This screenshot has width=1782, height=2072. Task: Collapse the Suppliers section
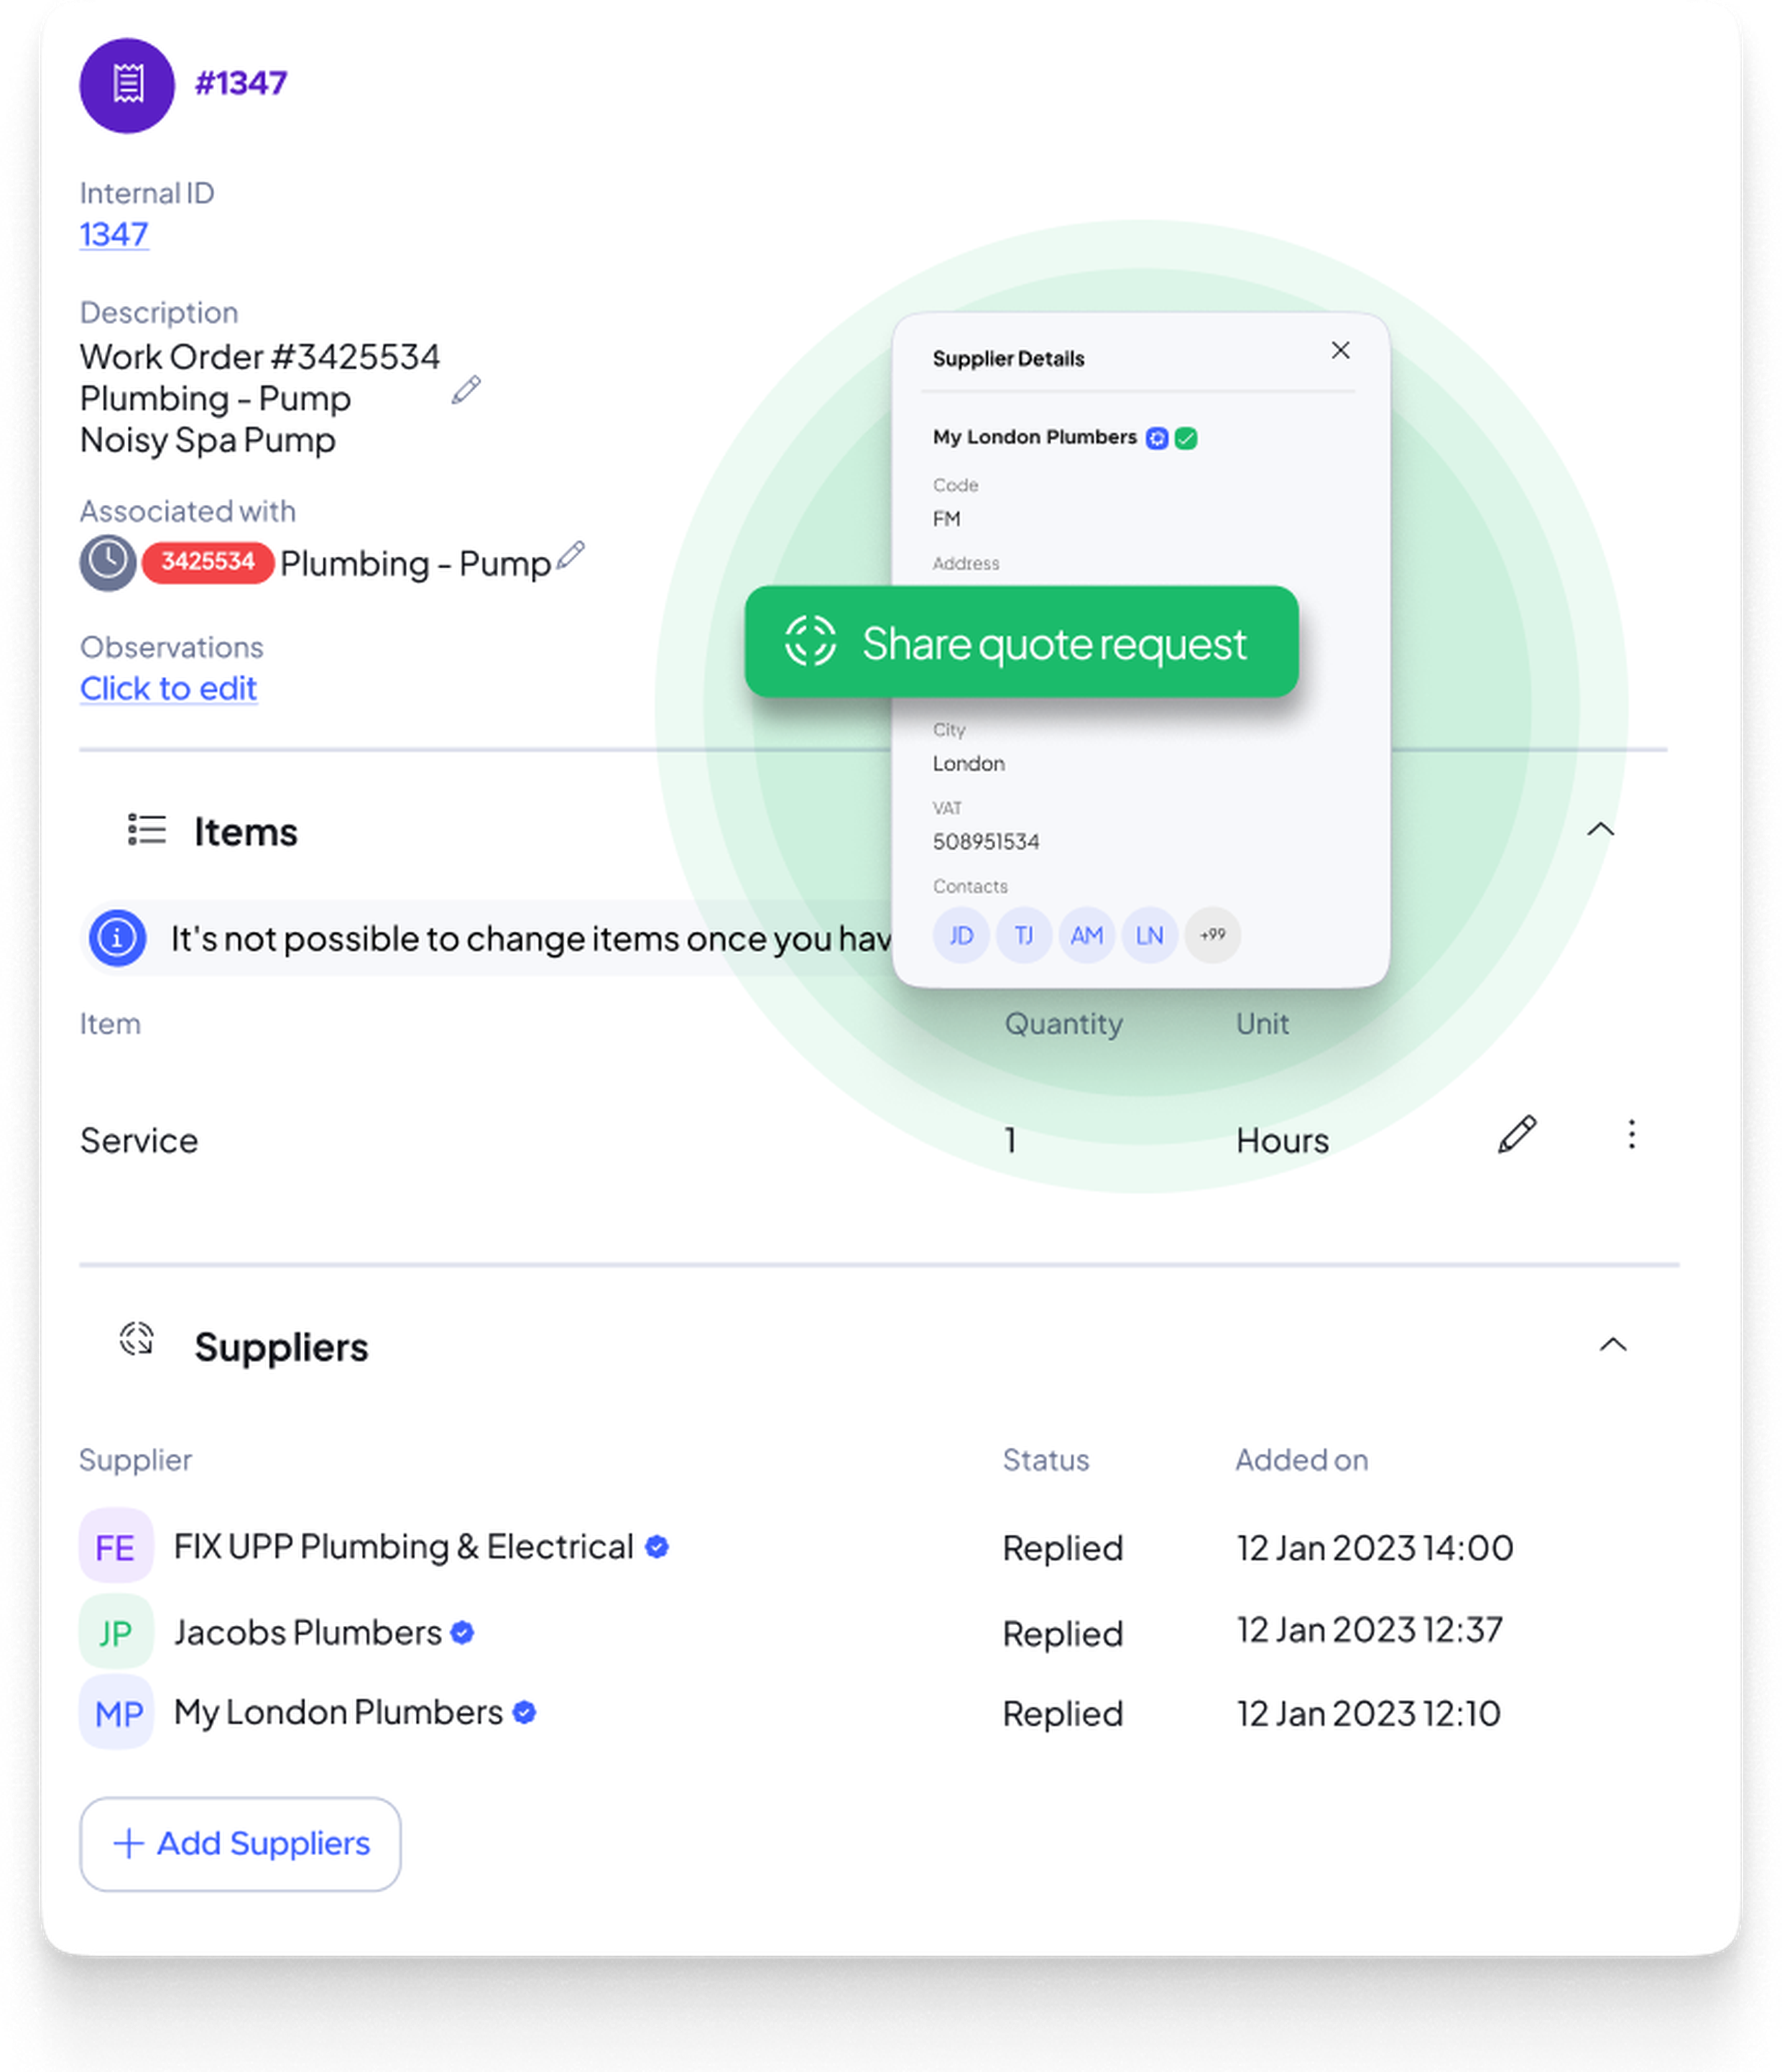pyautogui.click(x=1614, y=1345)
